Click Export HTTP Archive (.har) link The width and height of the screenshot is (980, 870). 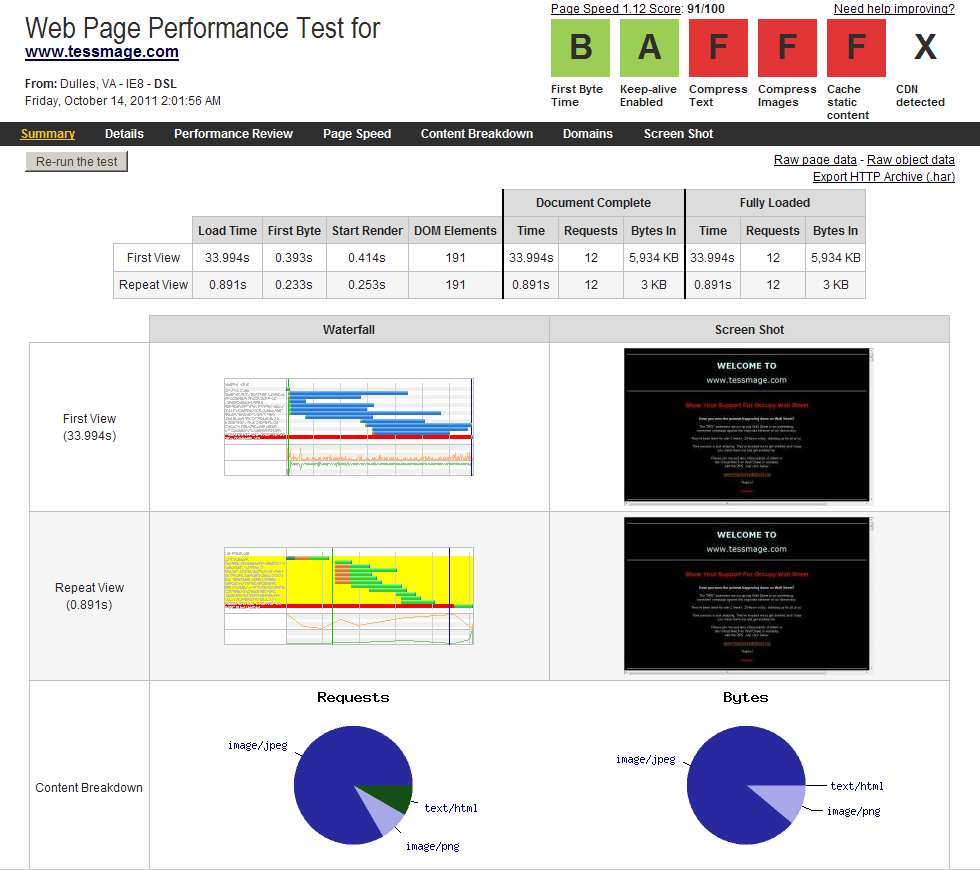(884, 177)
